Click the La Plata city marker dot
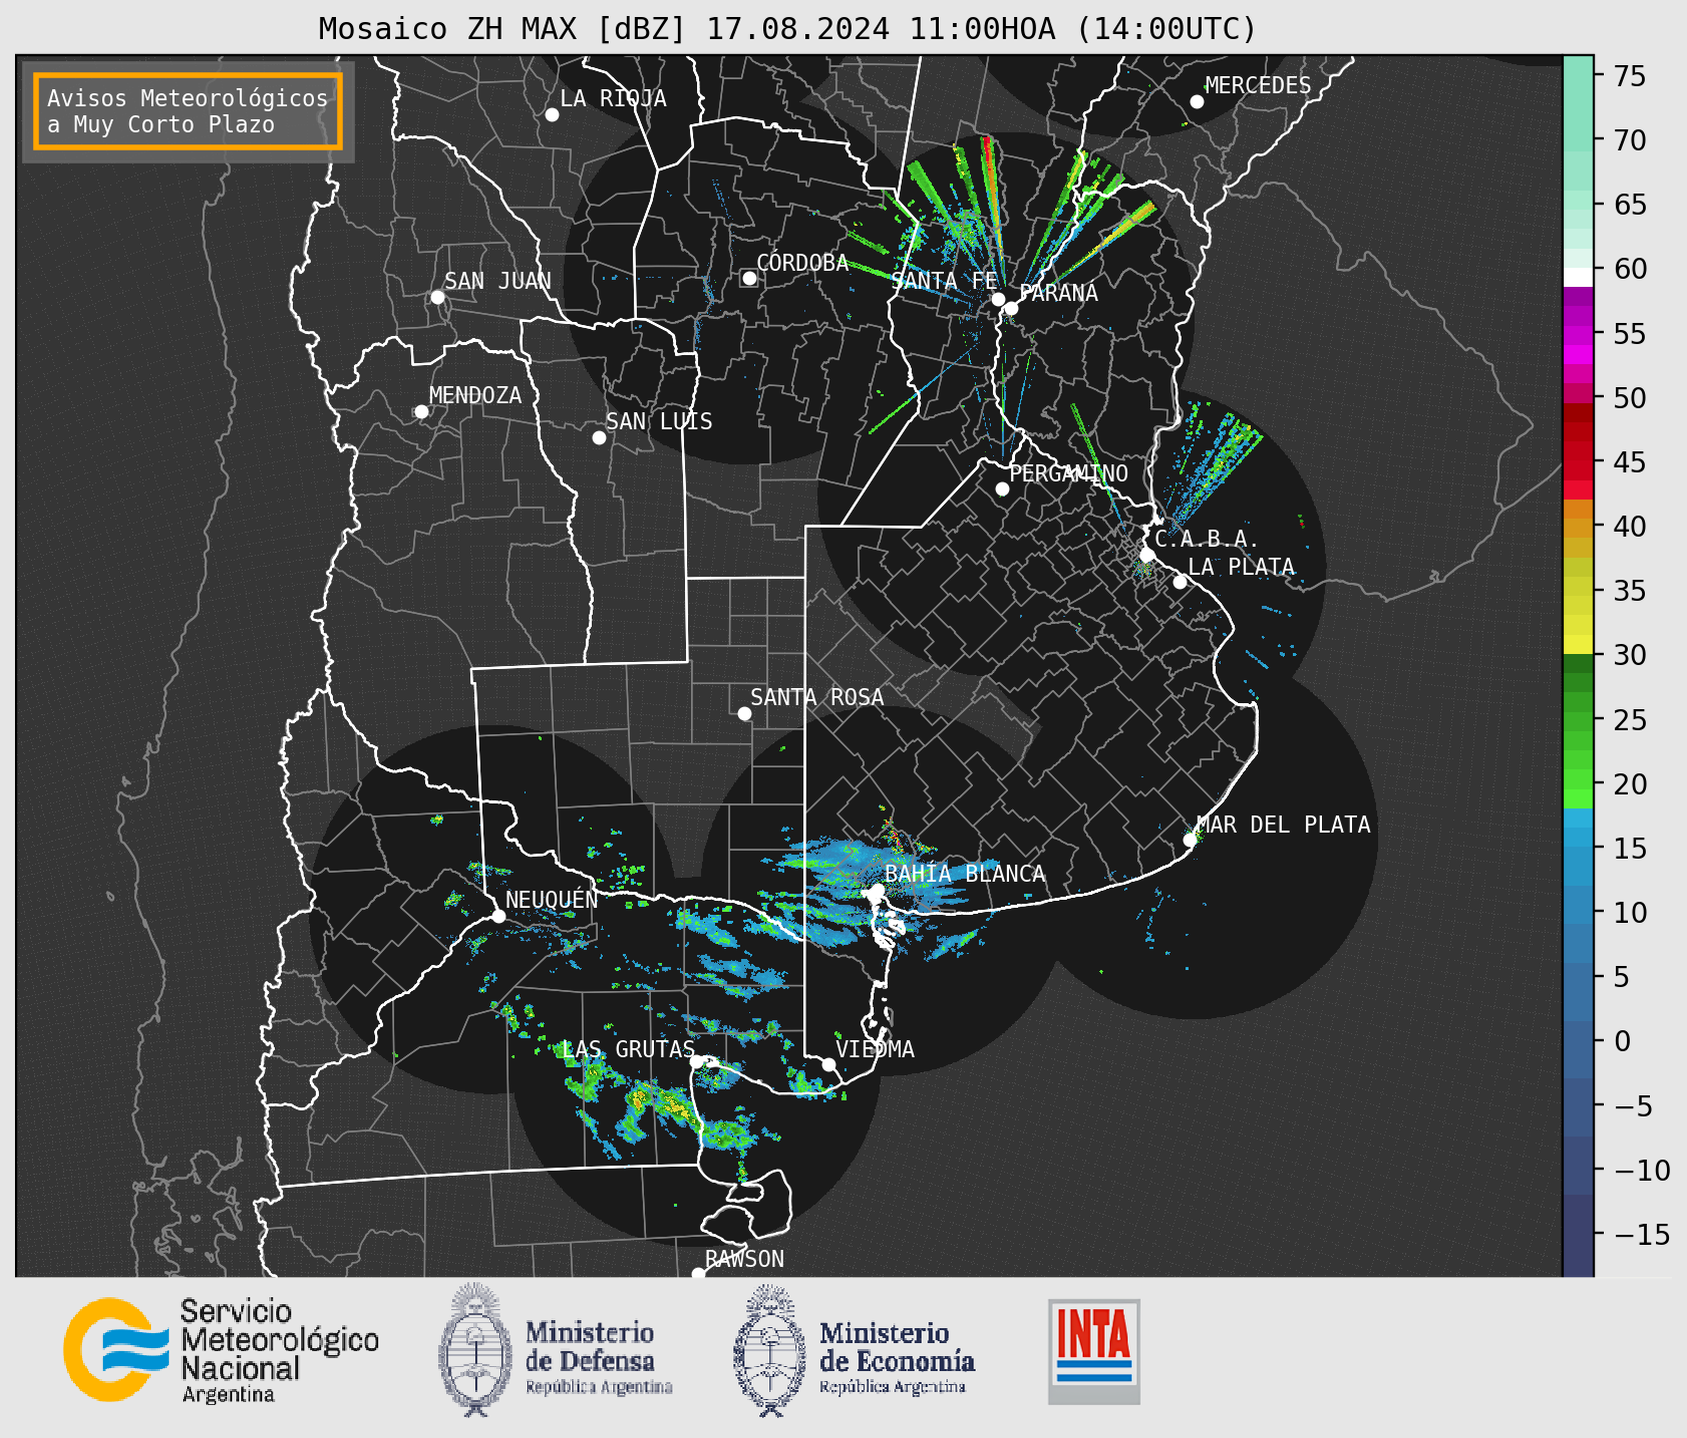 click(x=1180, y=582)
